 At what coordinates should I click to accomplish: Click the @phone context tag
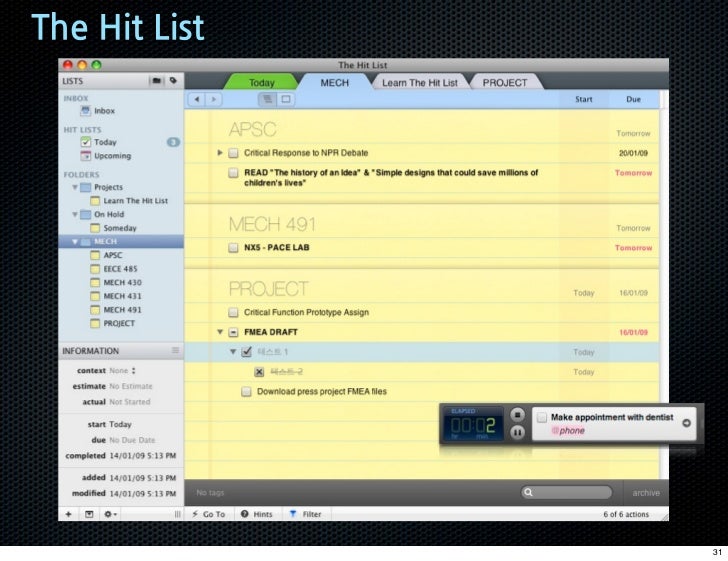click(x=568, y=431)
